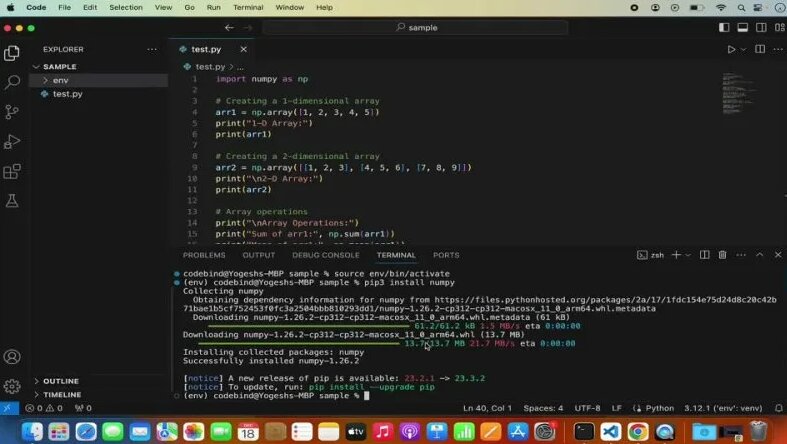Screen dimensions: 787x444
Task: Click the sample search command center field
Action: pos(415,28)
